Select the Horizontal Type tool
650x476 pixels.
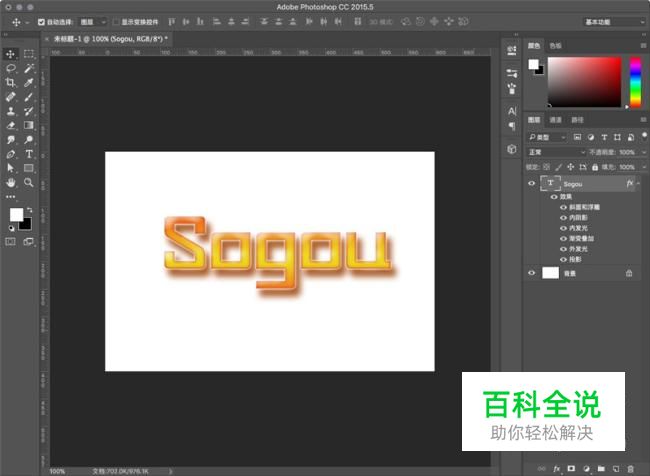point(29,154)
